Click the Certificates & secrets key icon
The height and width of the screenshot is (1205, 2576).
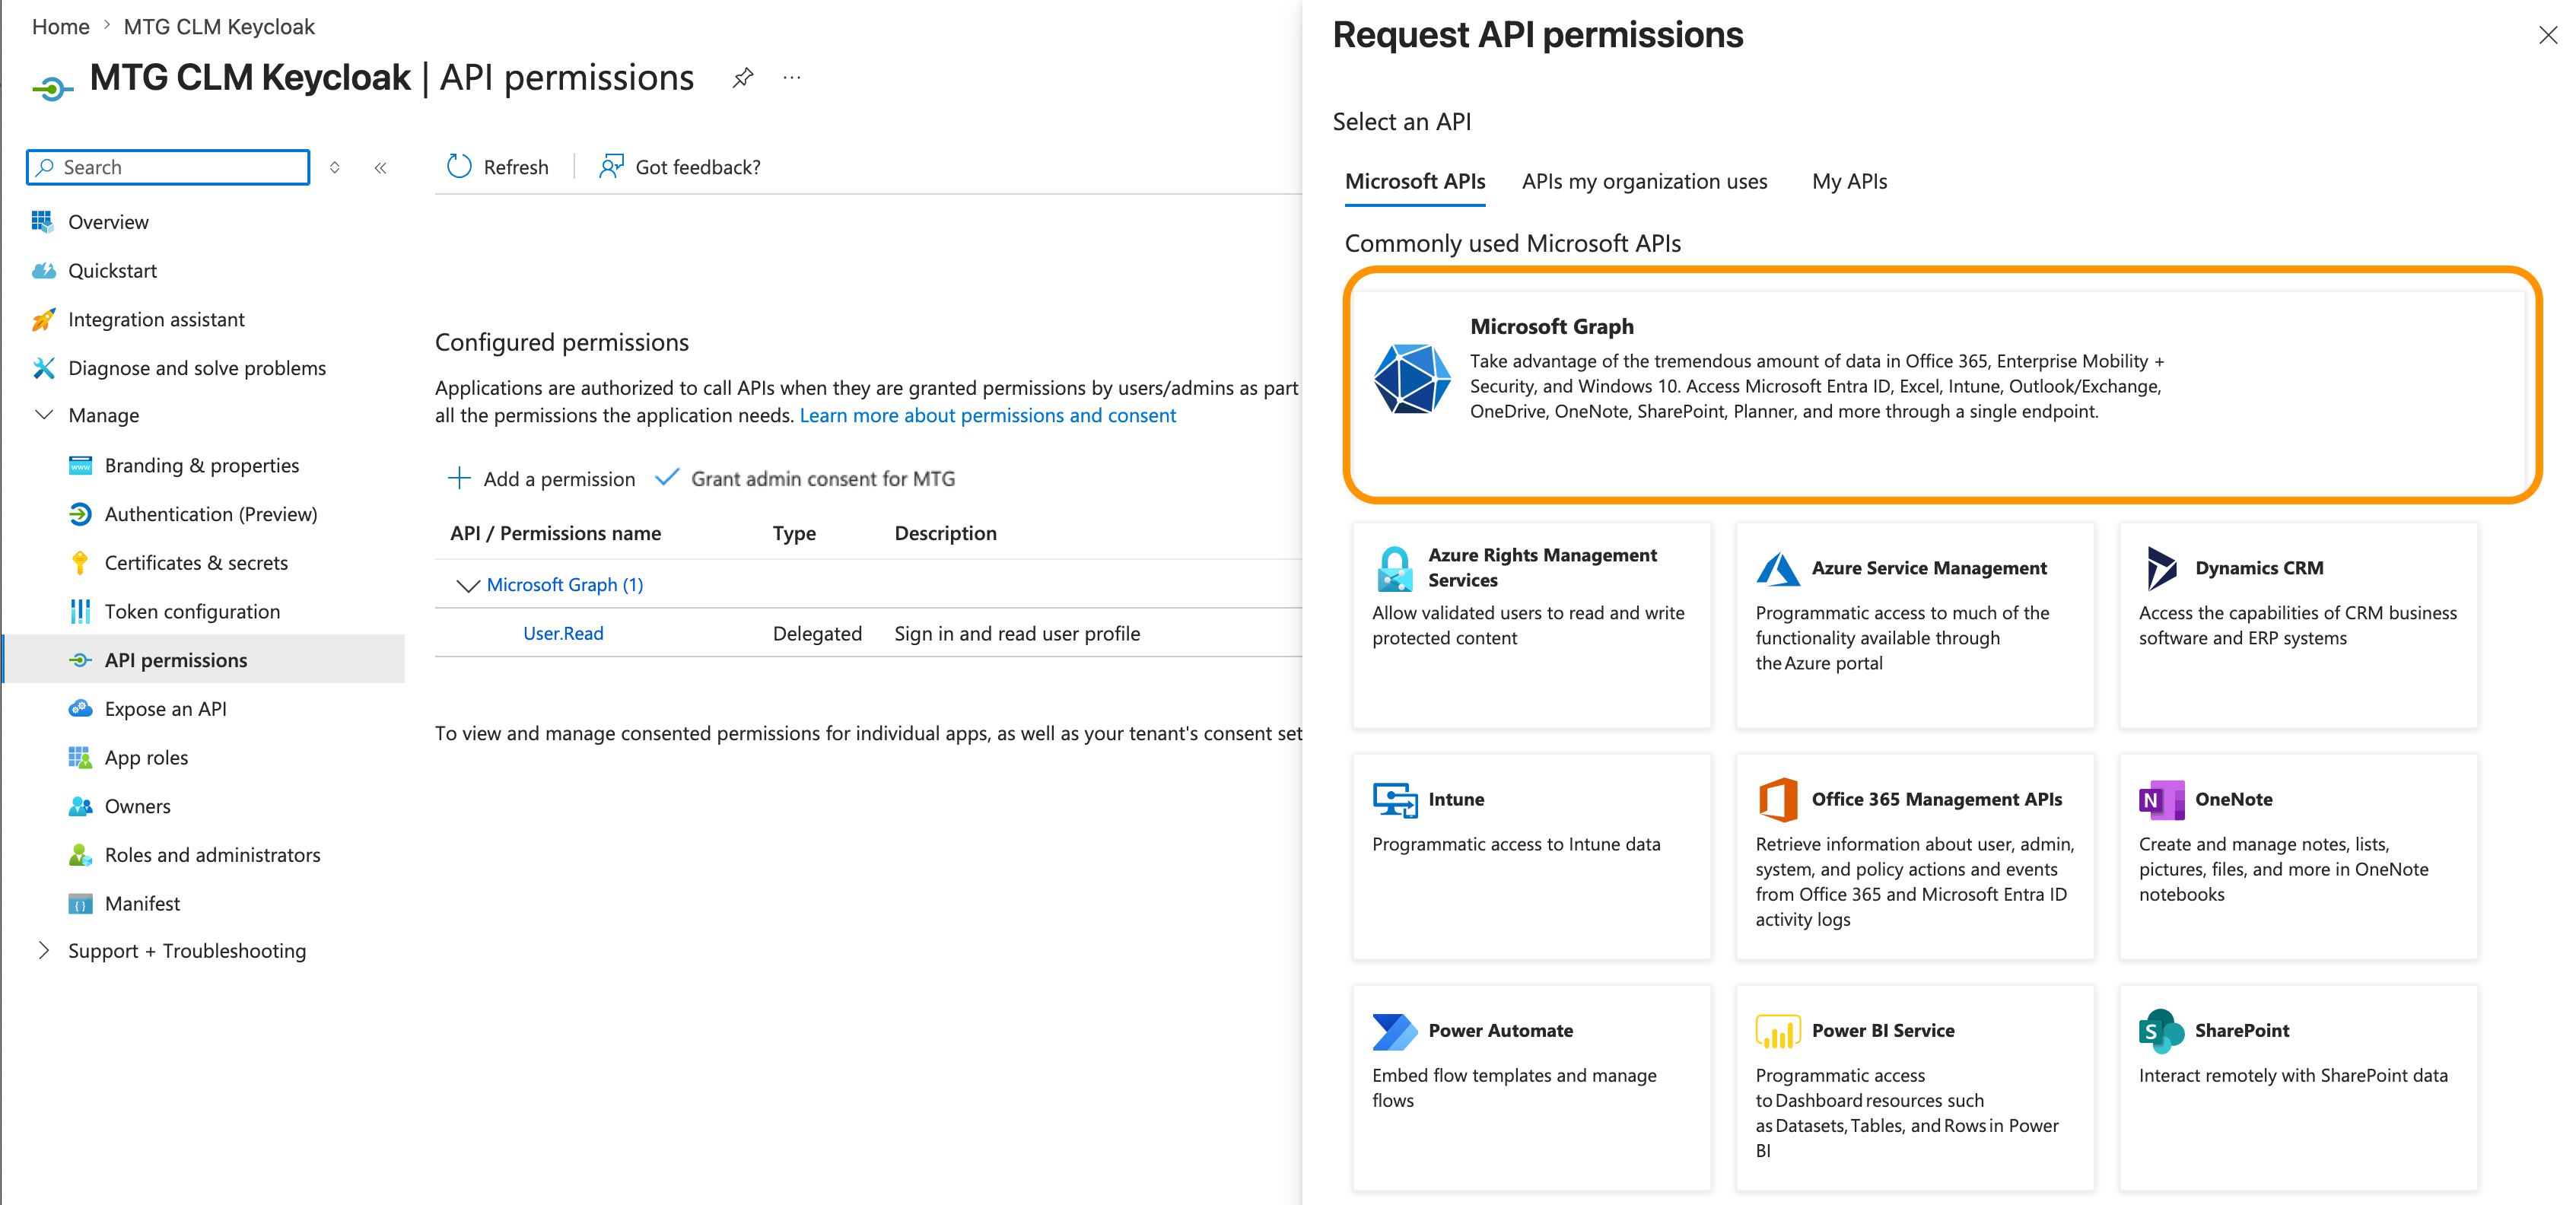point(80,563)
